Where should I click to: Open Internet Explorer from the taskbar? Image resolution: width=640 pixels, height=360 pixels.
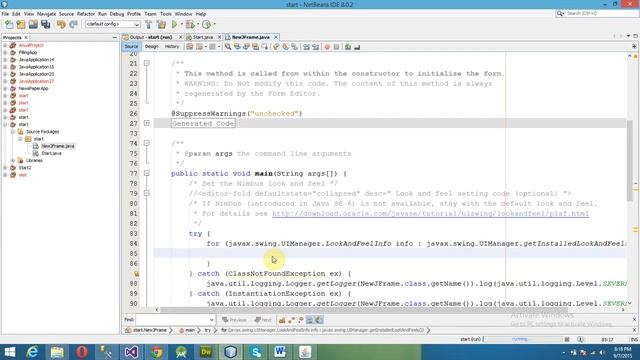click(32, 352)
